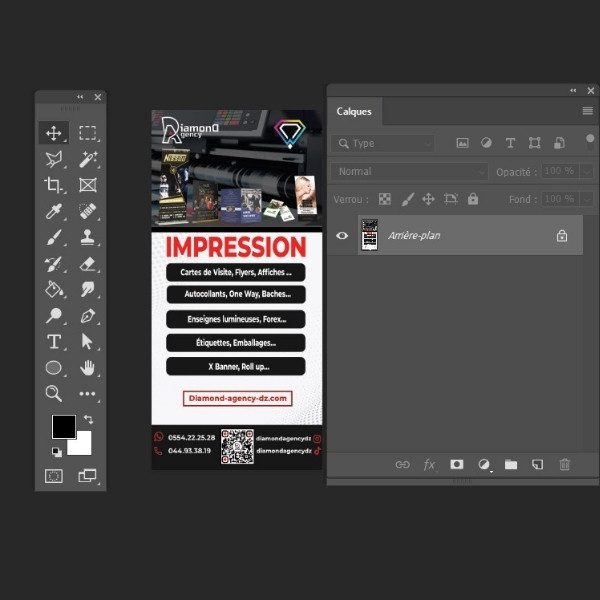Screen dimensions: 600x600
Task: Click the add layer mask button
Action: coord(457,465)
